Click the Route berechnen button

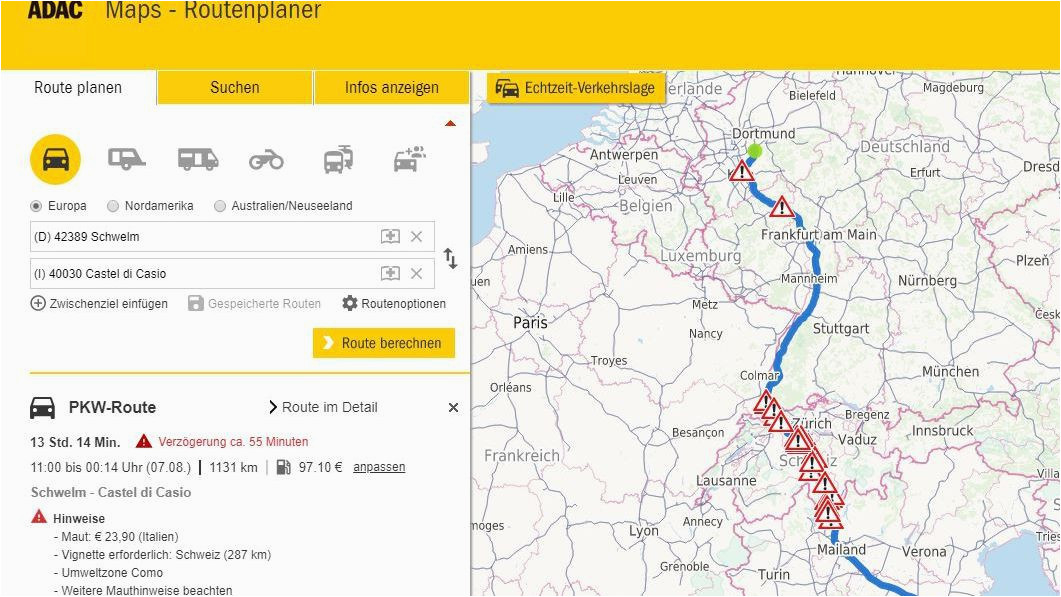(384, 342)
